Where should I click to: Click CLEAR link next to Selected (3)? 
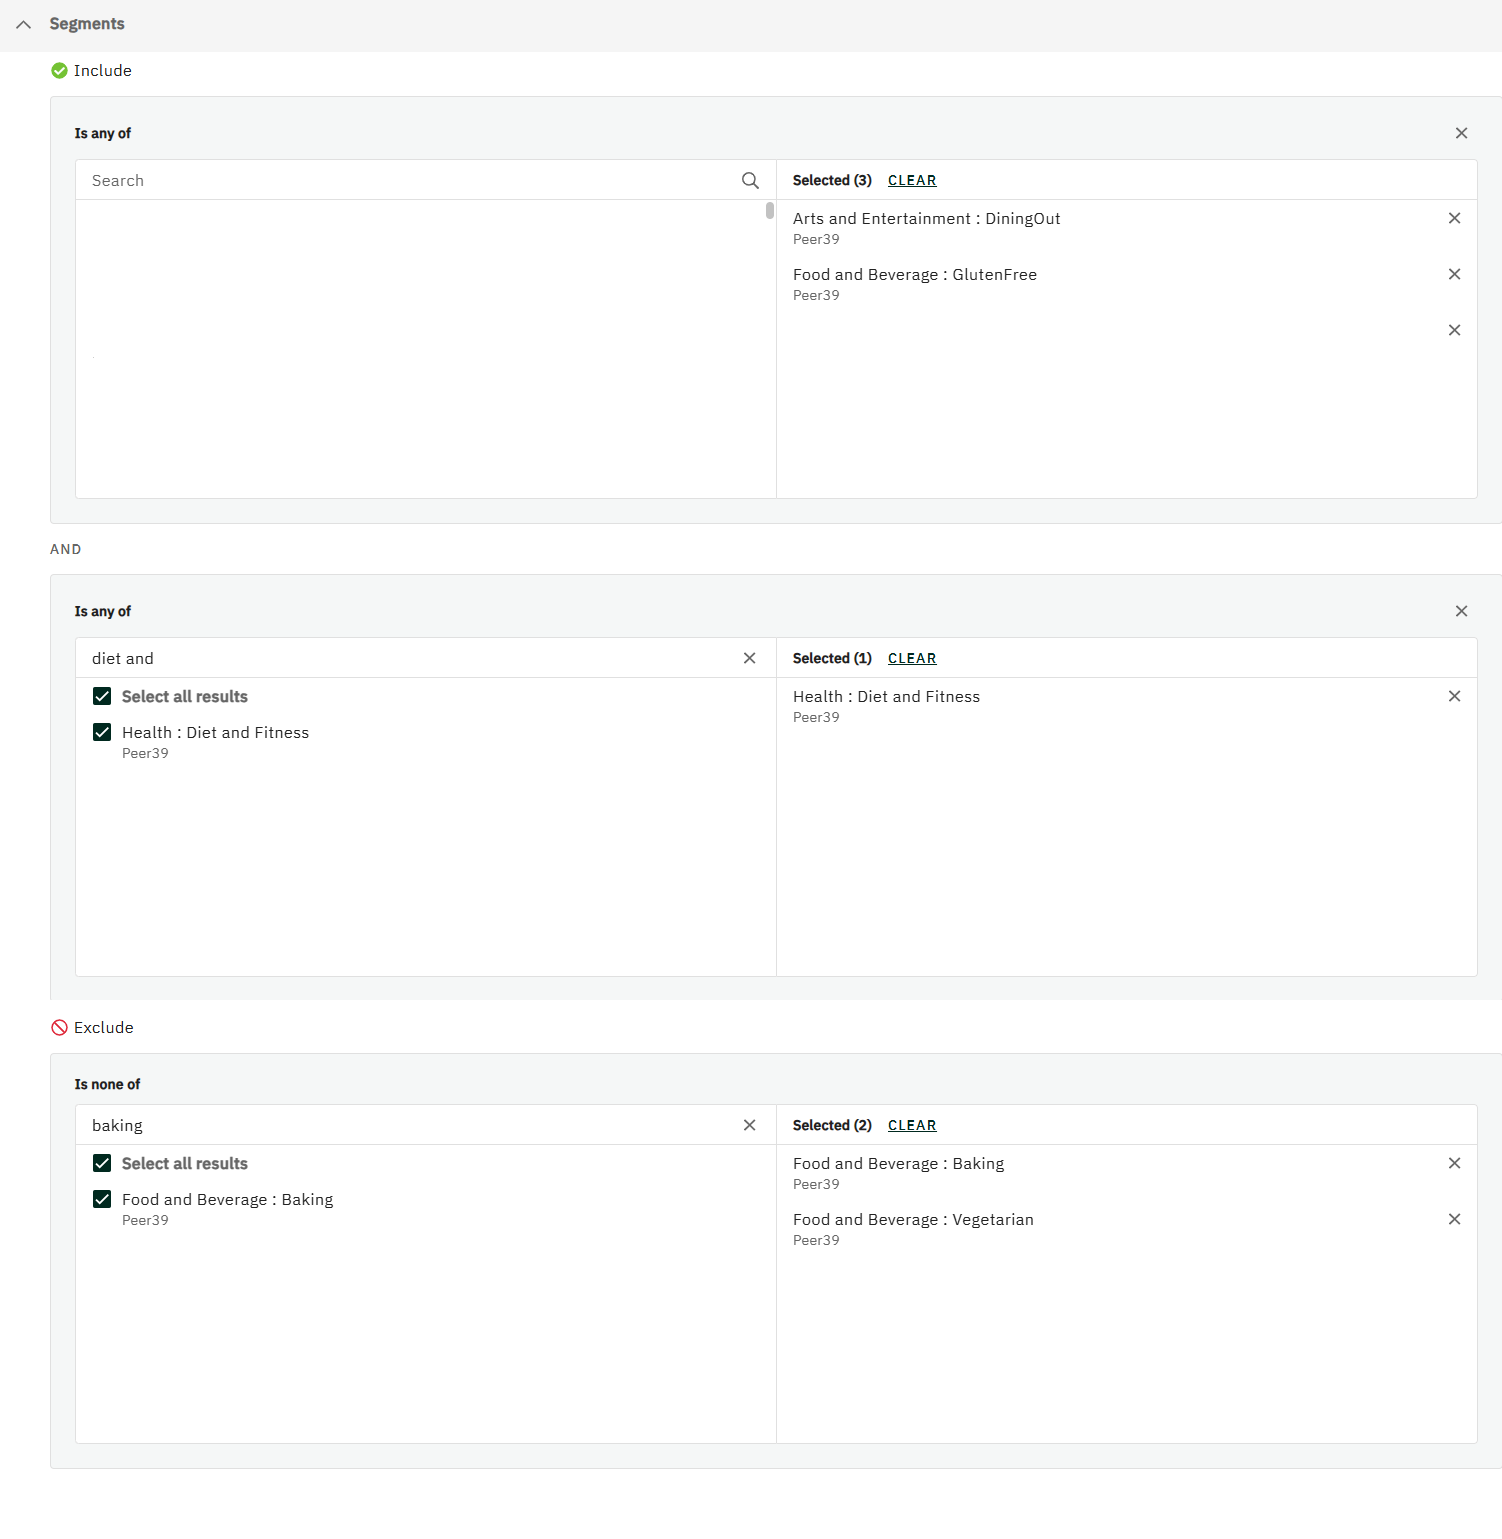click(911, 180)
